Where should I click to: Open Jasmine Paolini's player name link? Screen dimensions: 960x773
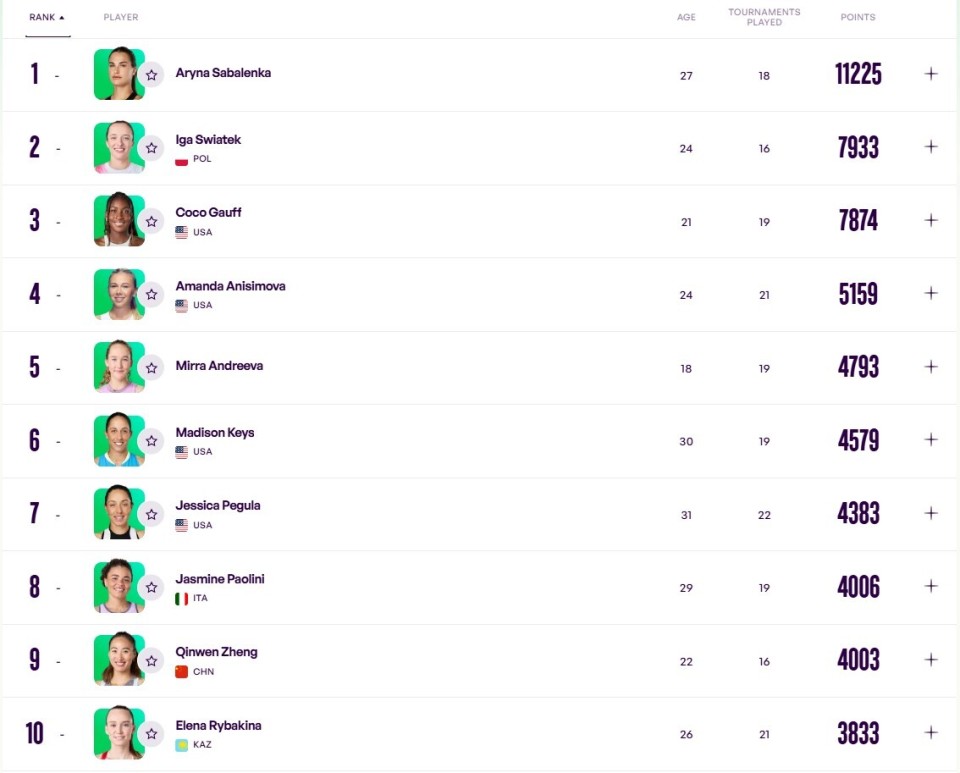pyautogui.click(x=220, y=579)
